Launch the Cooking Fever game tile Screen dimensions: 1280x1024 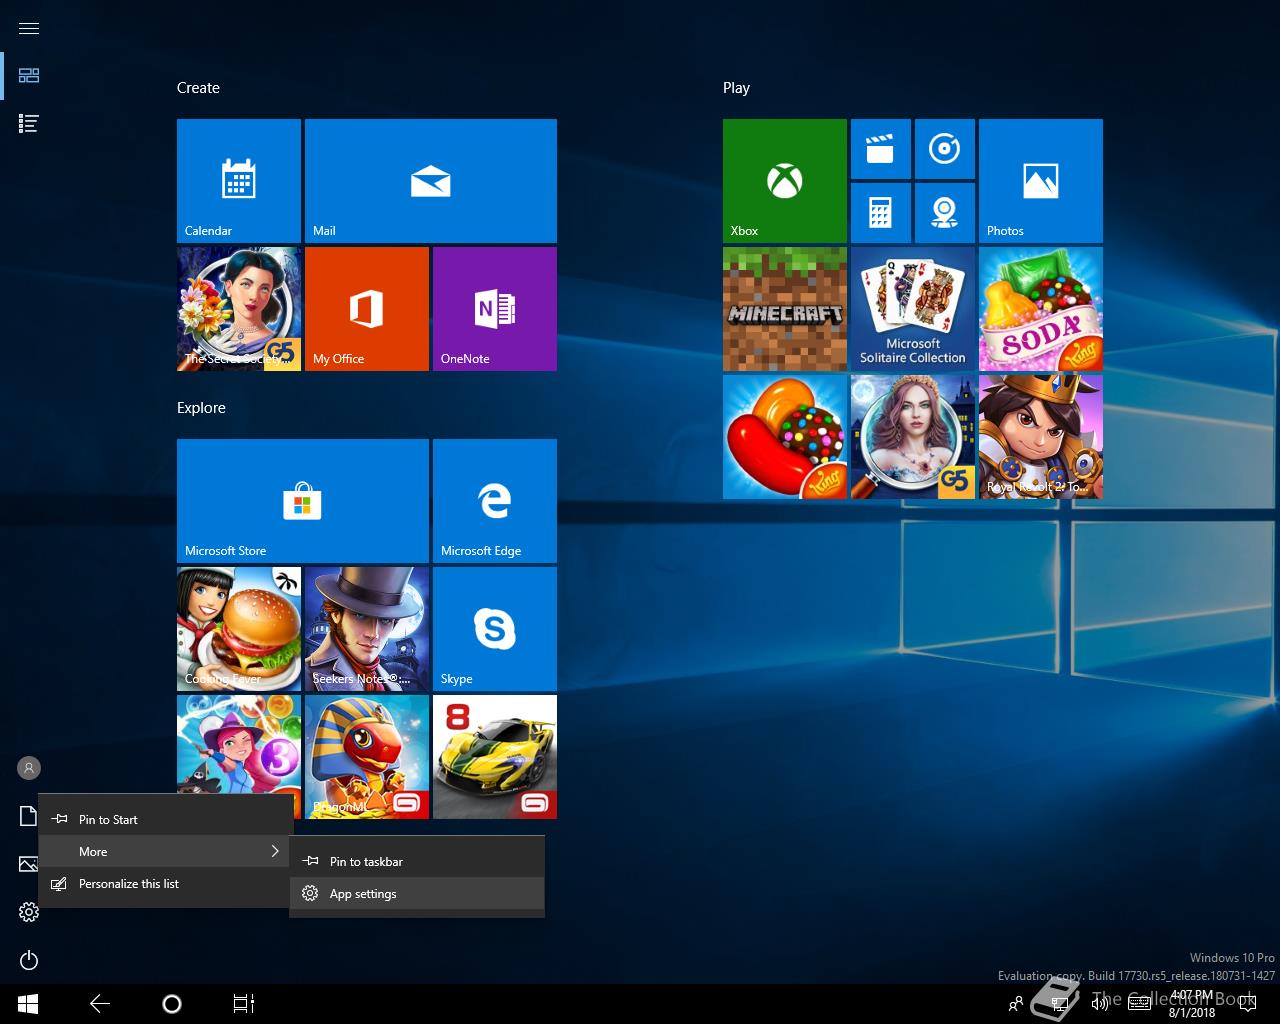coord(239,629)
